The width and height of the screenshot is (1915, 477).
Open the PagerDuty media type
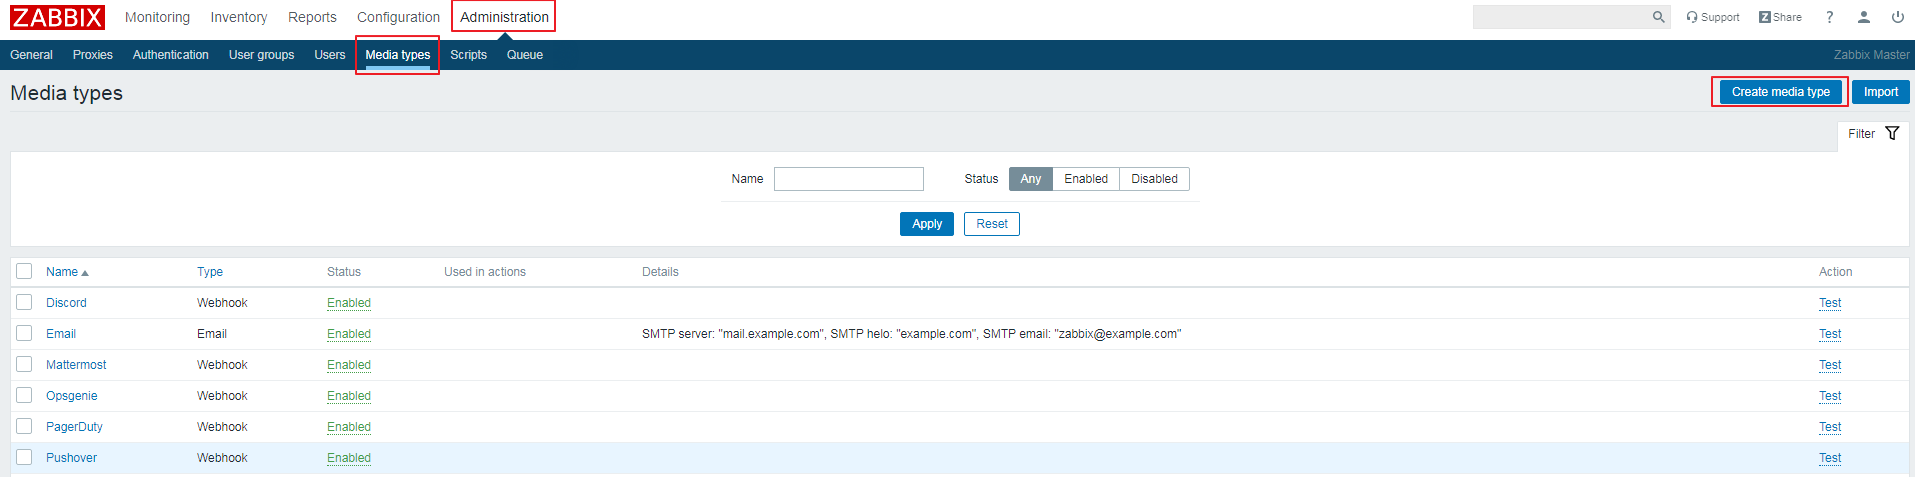[74, 427]
